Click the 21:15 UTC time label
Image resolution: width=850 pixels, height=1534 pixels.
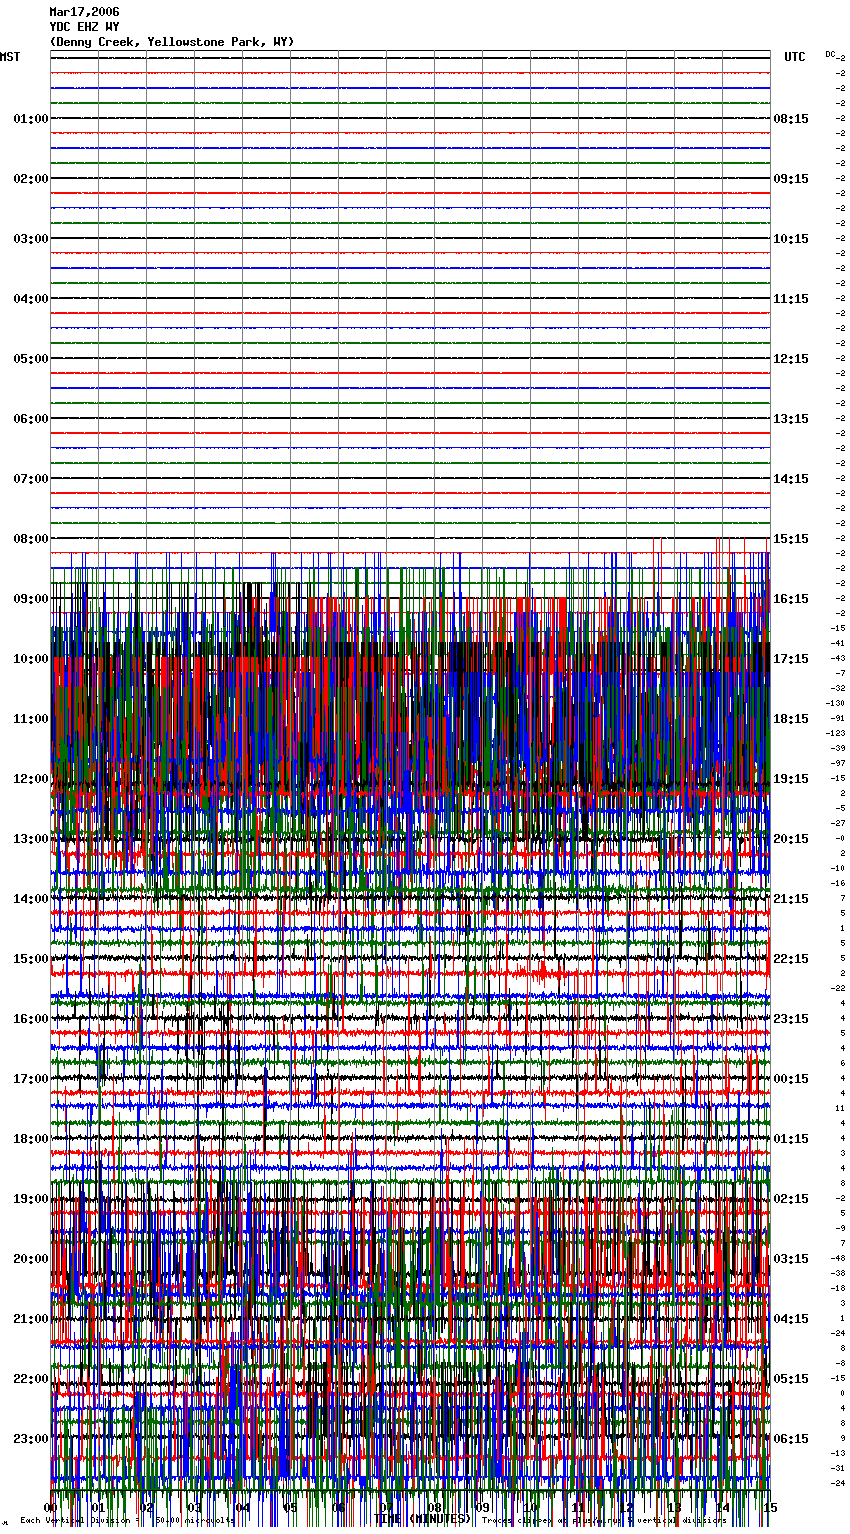point(791,899)
